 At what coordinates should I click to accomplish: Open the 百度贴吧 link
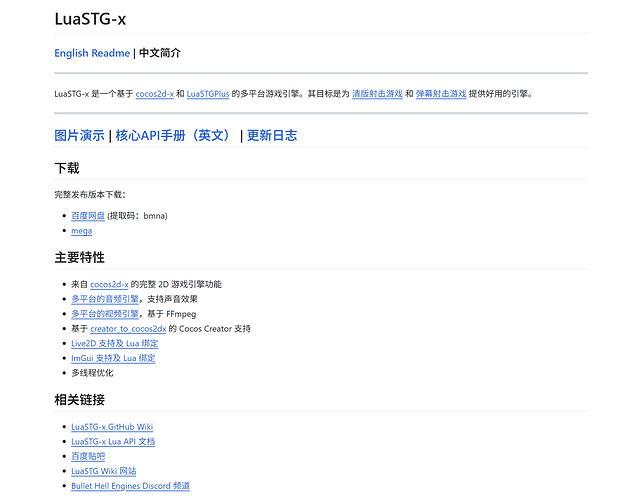click(88, 456)
